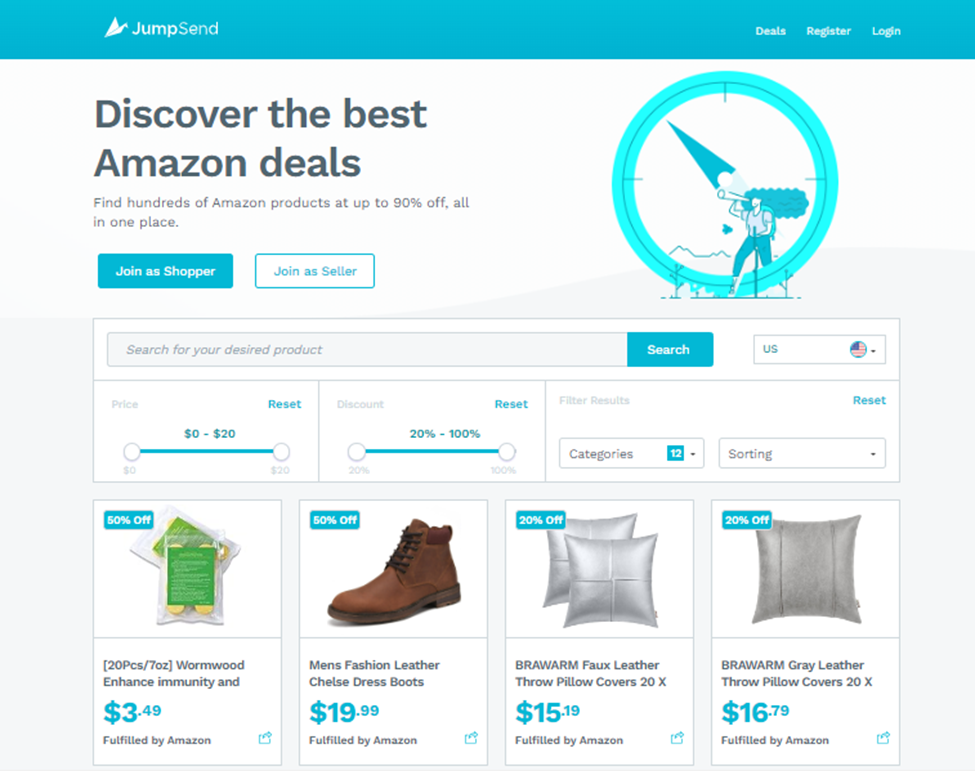Share the Mens Leather Boots deal

(471, 738)
